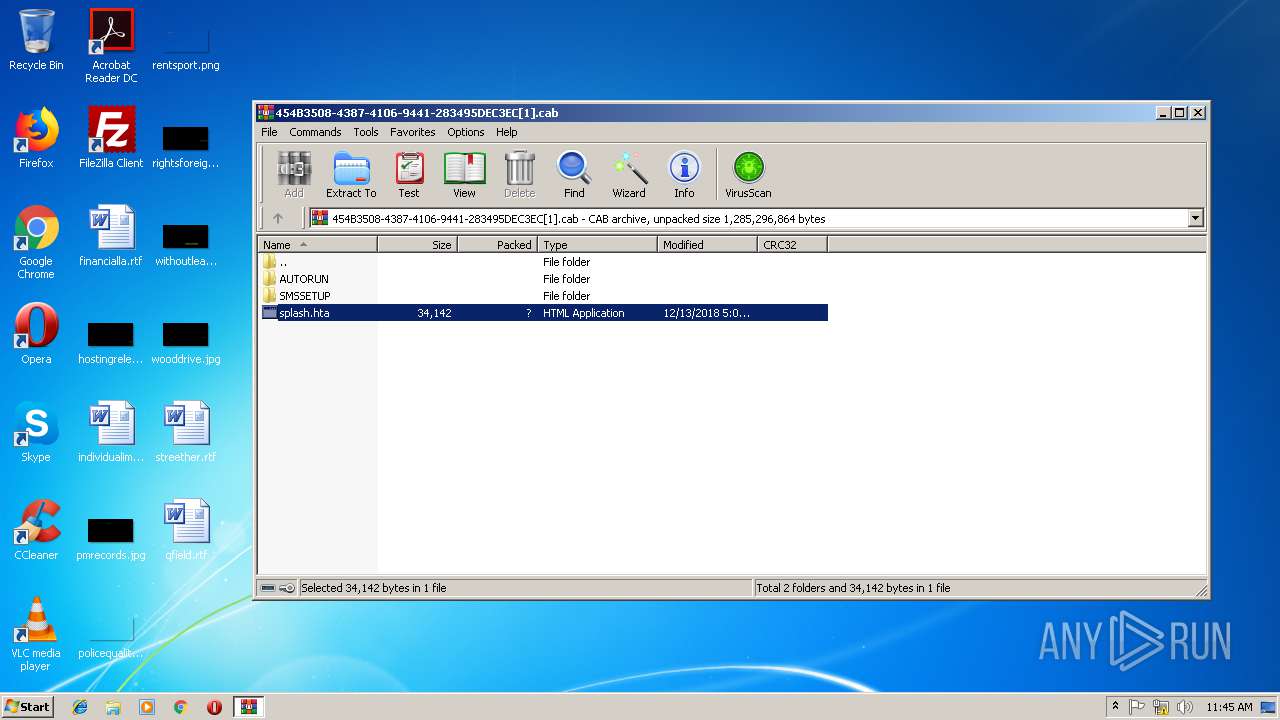
Task: Open CCleaner desktop shortcut
Action: point(36,530)
